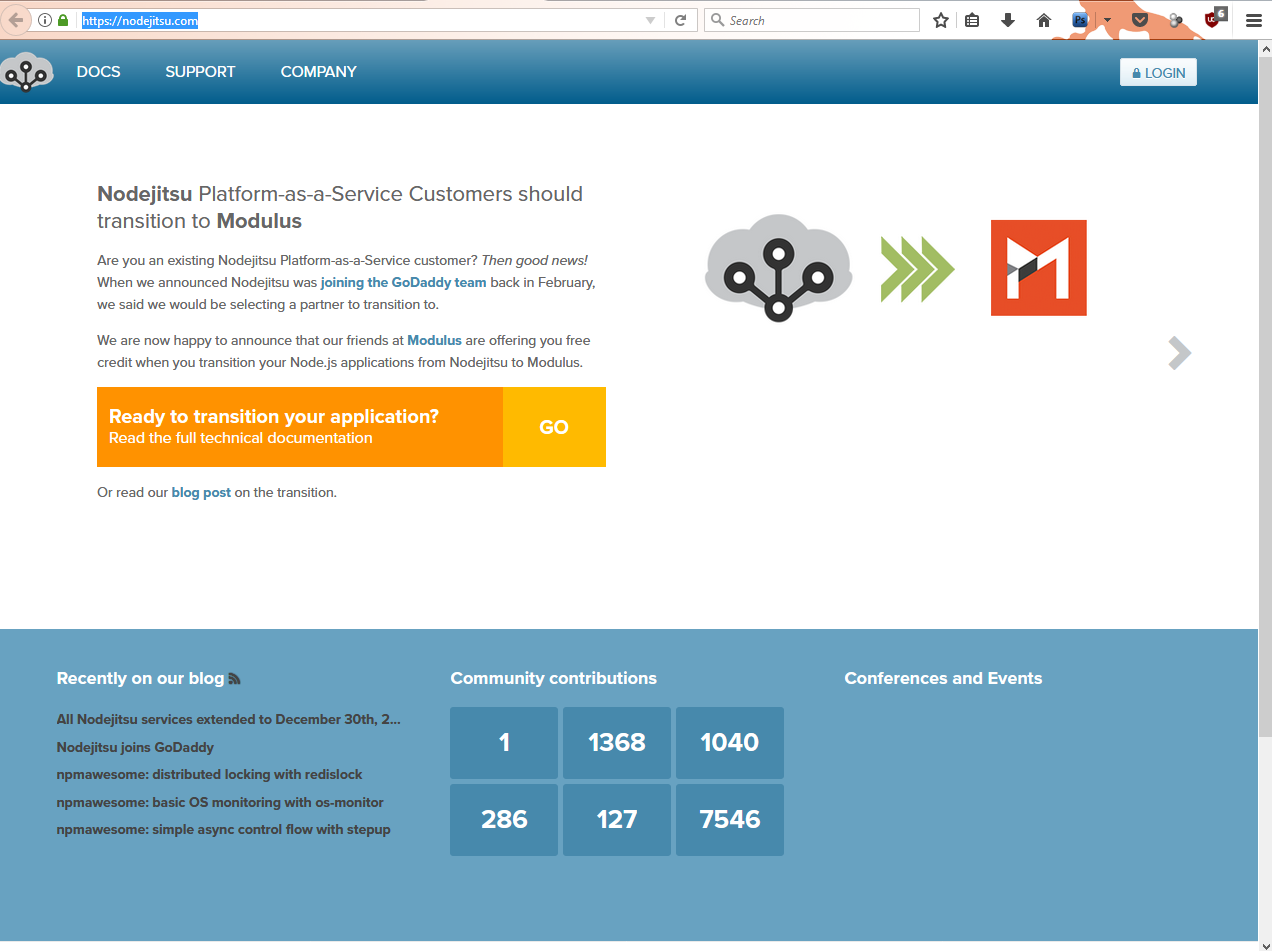Open the distributed locking with redislock post

209,774
